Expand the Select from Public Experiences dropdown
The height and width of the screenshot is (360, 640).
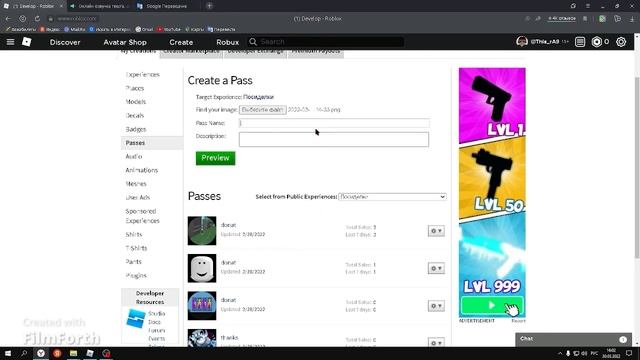(x=392, y=197)
